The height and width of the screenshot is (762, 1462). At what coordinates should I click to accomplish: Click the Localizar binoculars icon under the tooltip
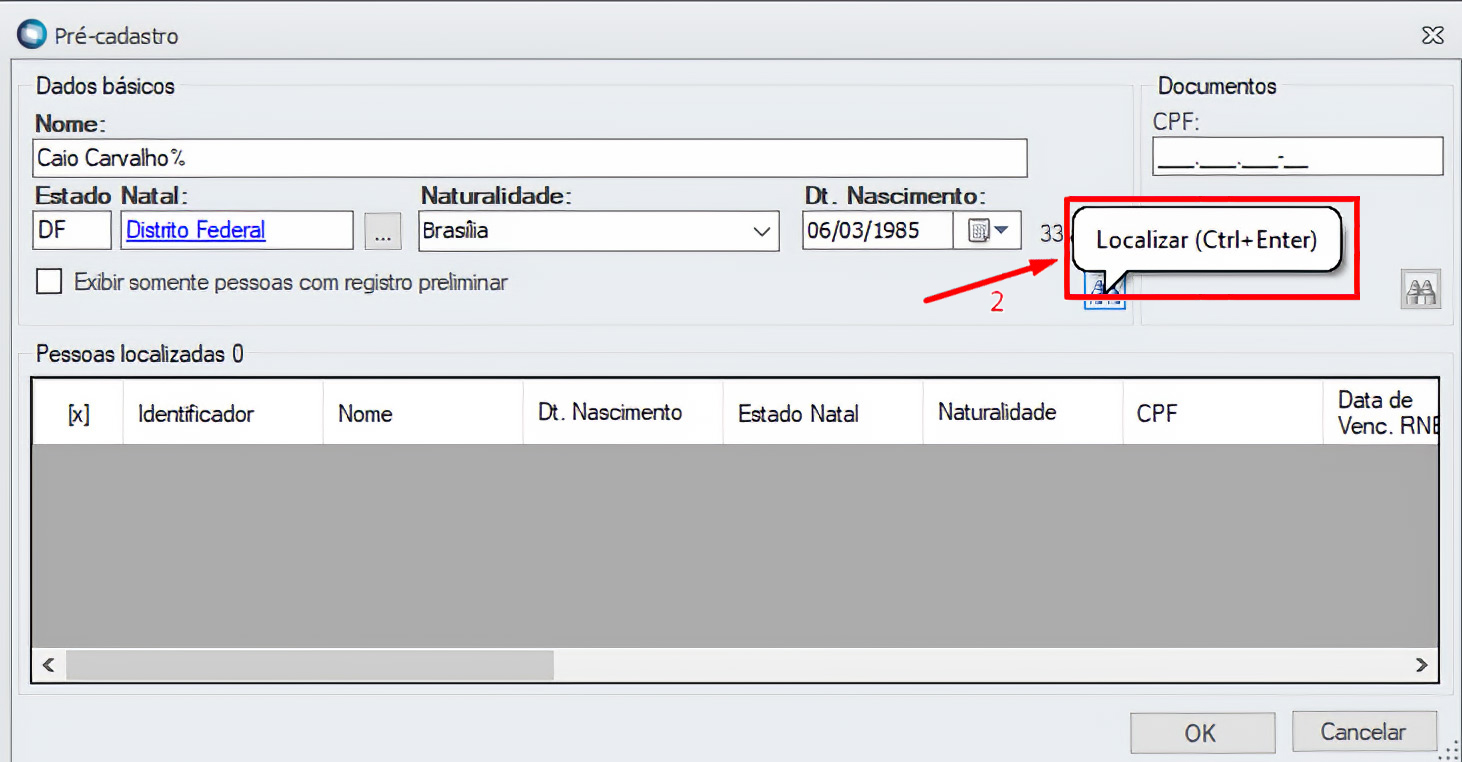click(x=1104, y=295)
